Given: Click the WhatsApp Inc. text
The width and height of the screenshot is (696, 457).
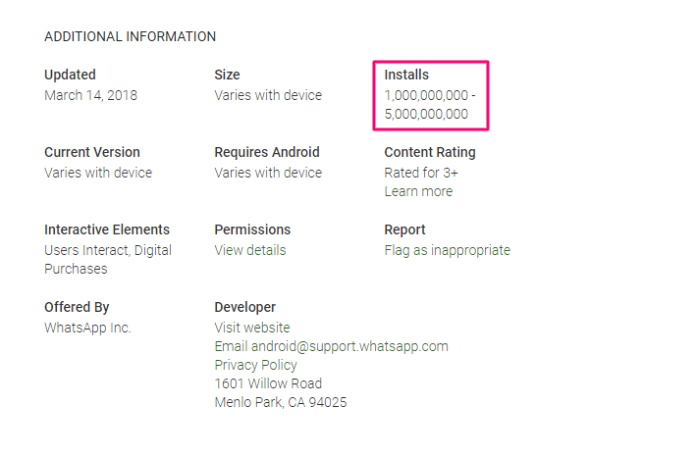Looking at the screenshot, I should [x=88, y=327].
